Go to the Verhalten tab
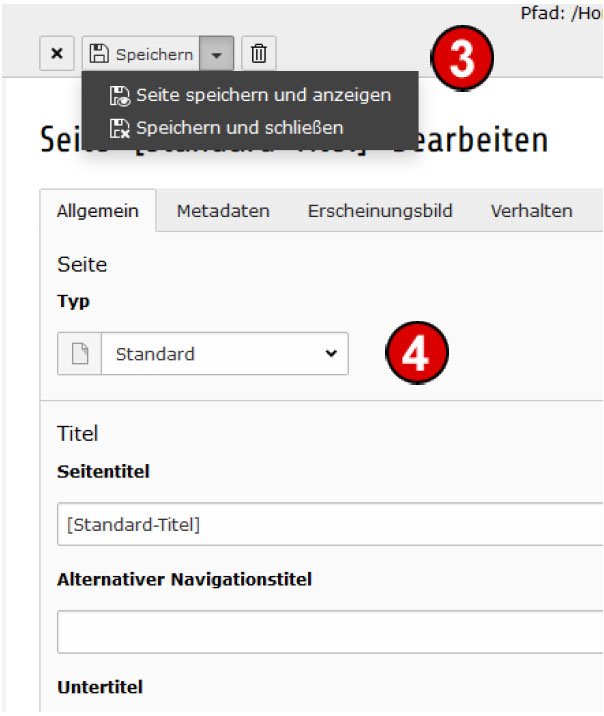 tap(531, 211)
